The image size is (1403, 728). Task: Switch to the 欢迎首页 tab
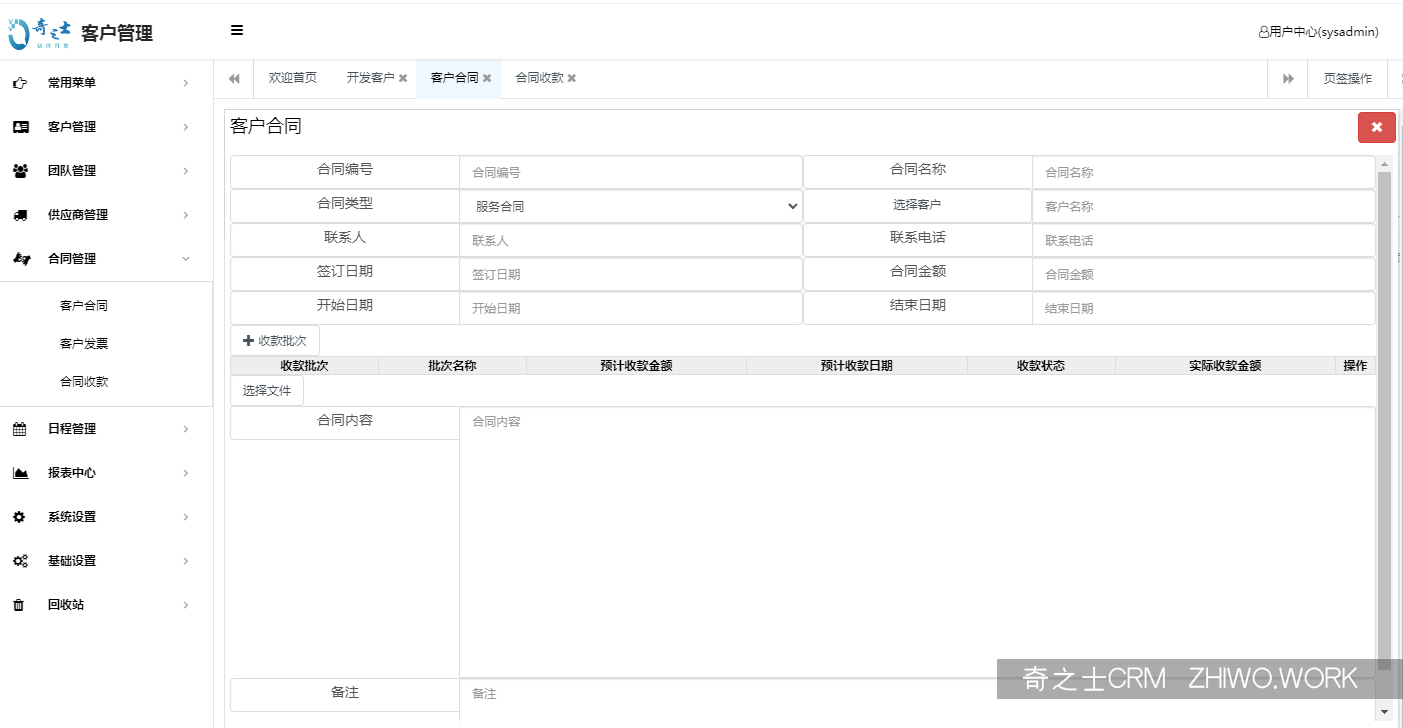pyautogui.click(x=292, y=77)
